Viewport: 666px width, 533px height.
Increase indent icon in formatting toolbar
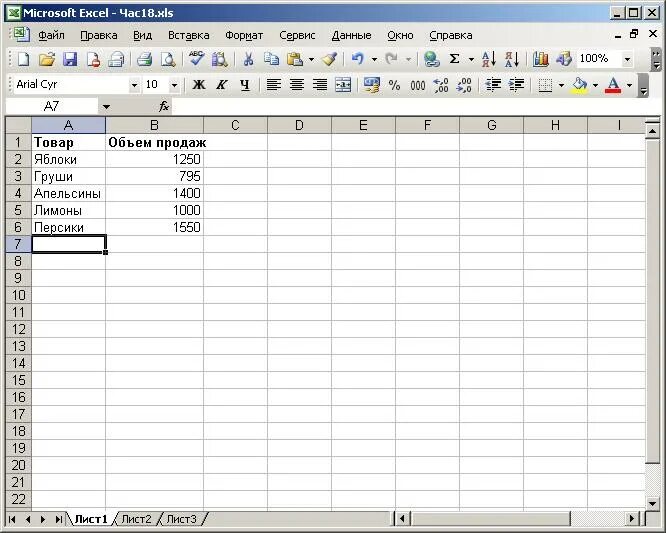[516, 85]
